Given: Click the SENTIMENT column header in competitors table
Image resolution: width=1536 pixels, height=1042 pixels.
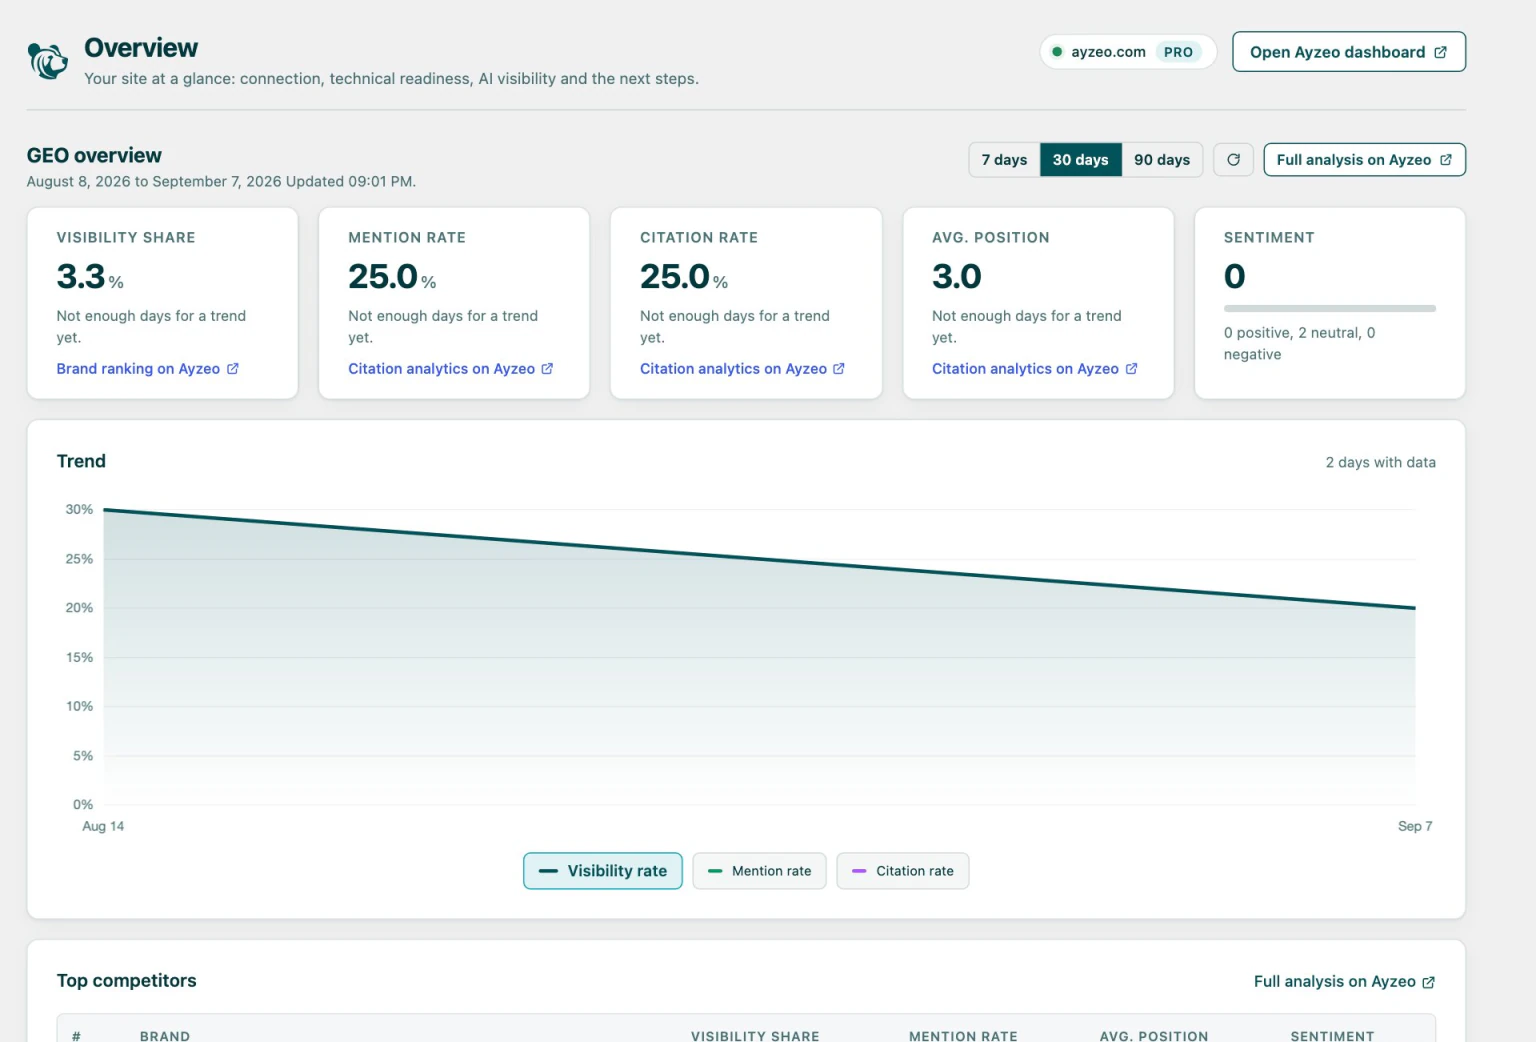Looking at the screenshot, I should pos(1332,1036).
